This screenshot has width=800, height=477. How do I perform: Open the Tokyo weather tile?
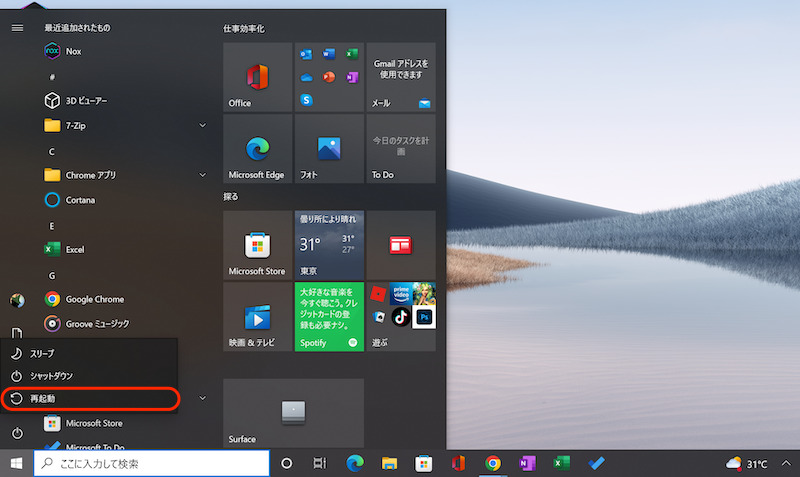329,245
